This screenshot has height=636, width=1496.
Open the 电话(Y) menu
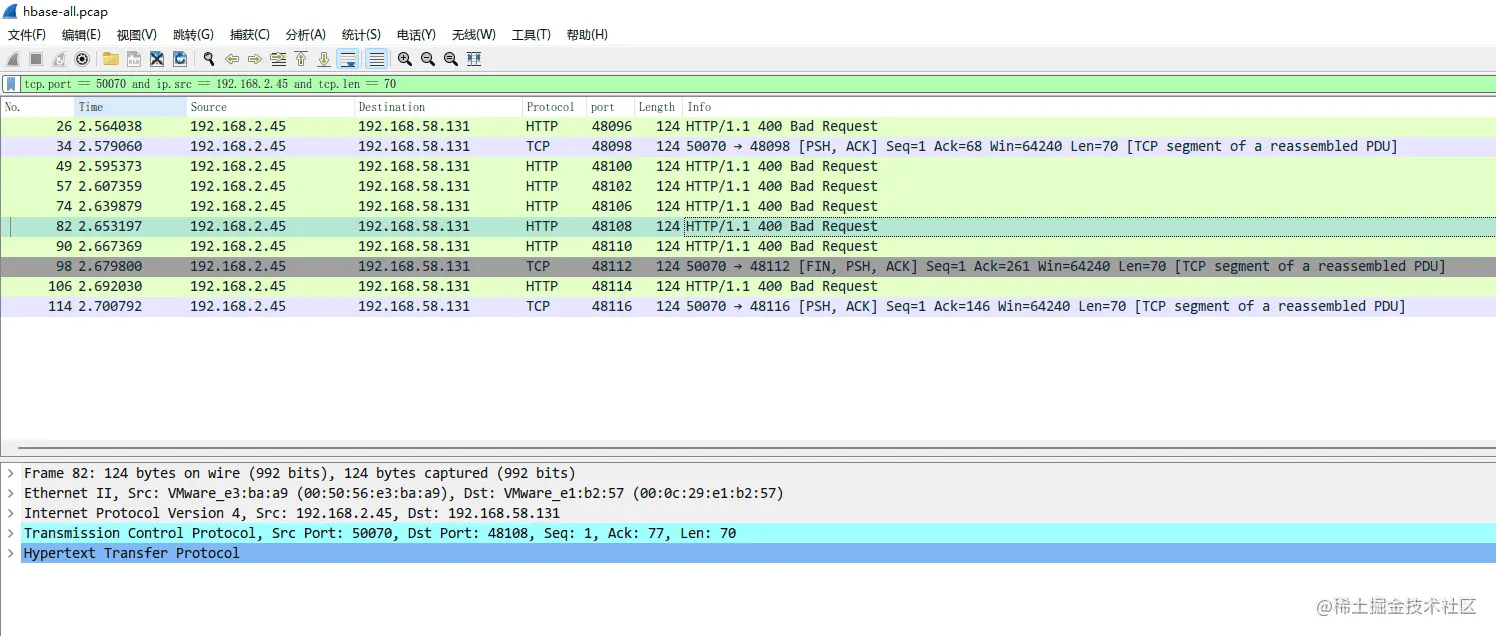tap(416, 35)
